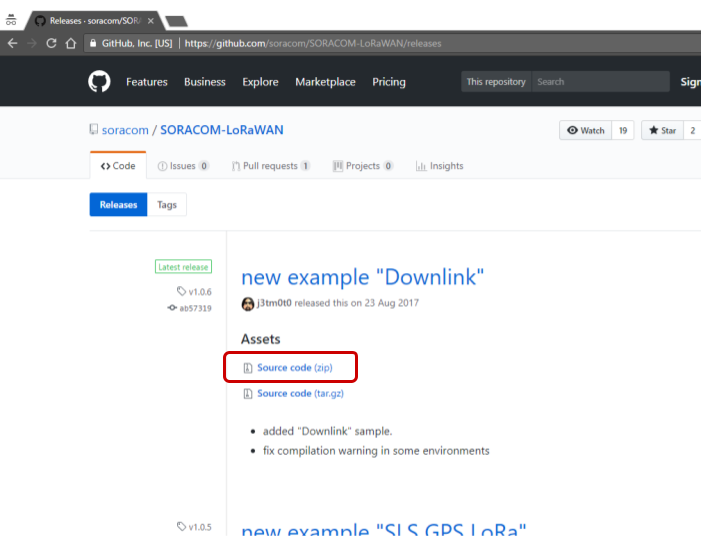The width and height of the screenshot is (702, 536).
Task: Select the Tags button
Action: tap(167, 205)
